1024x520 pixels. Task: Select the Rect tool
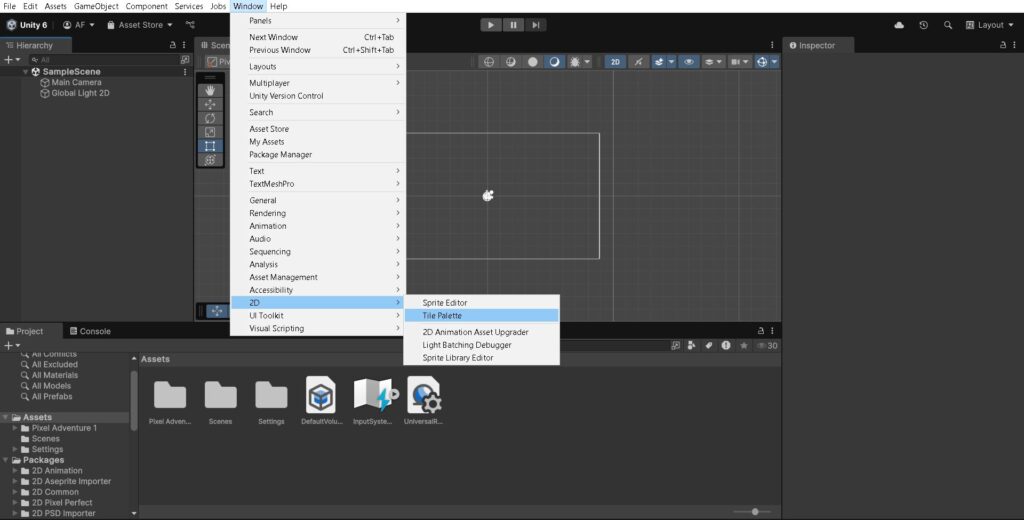[x=210, y=146]
